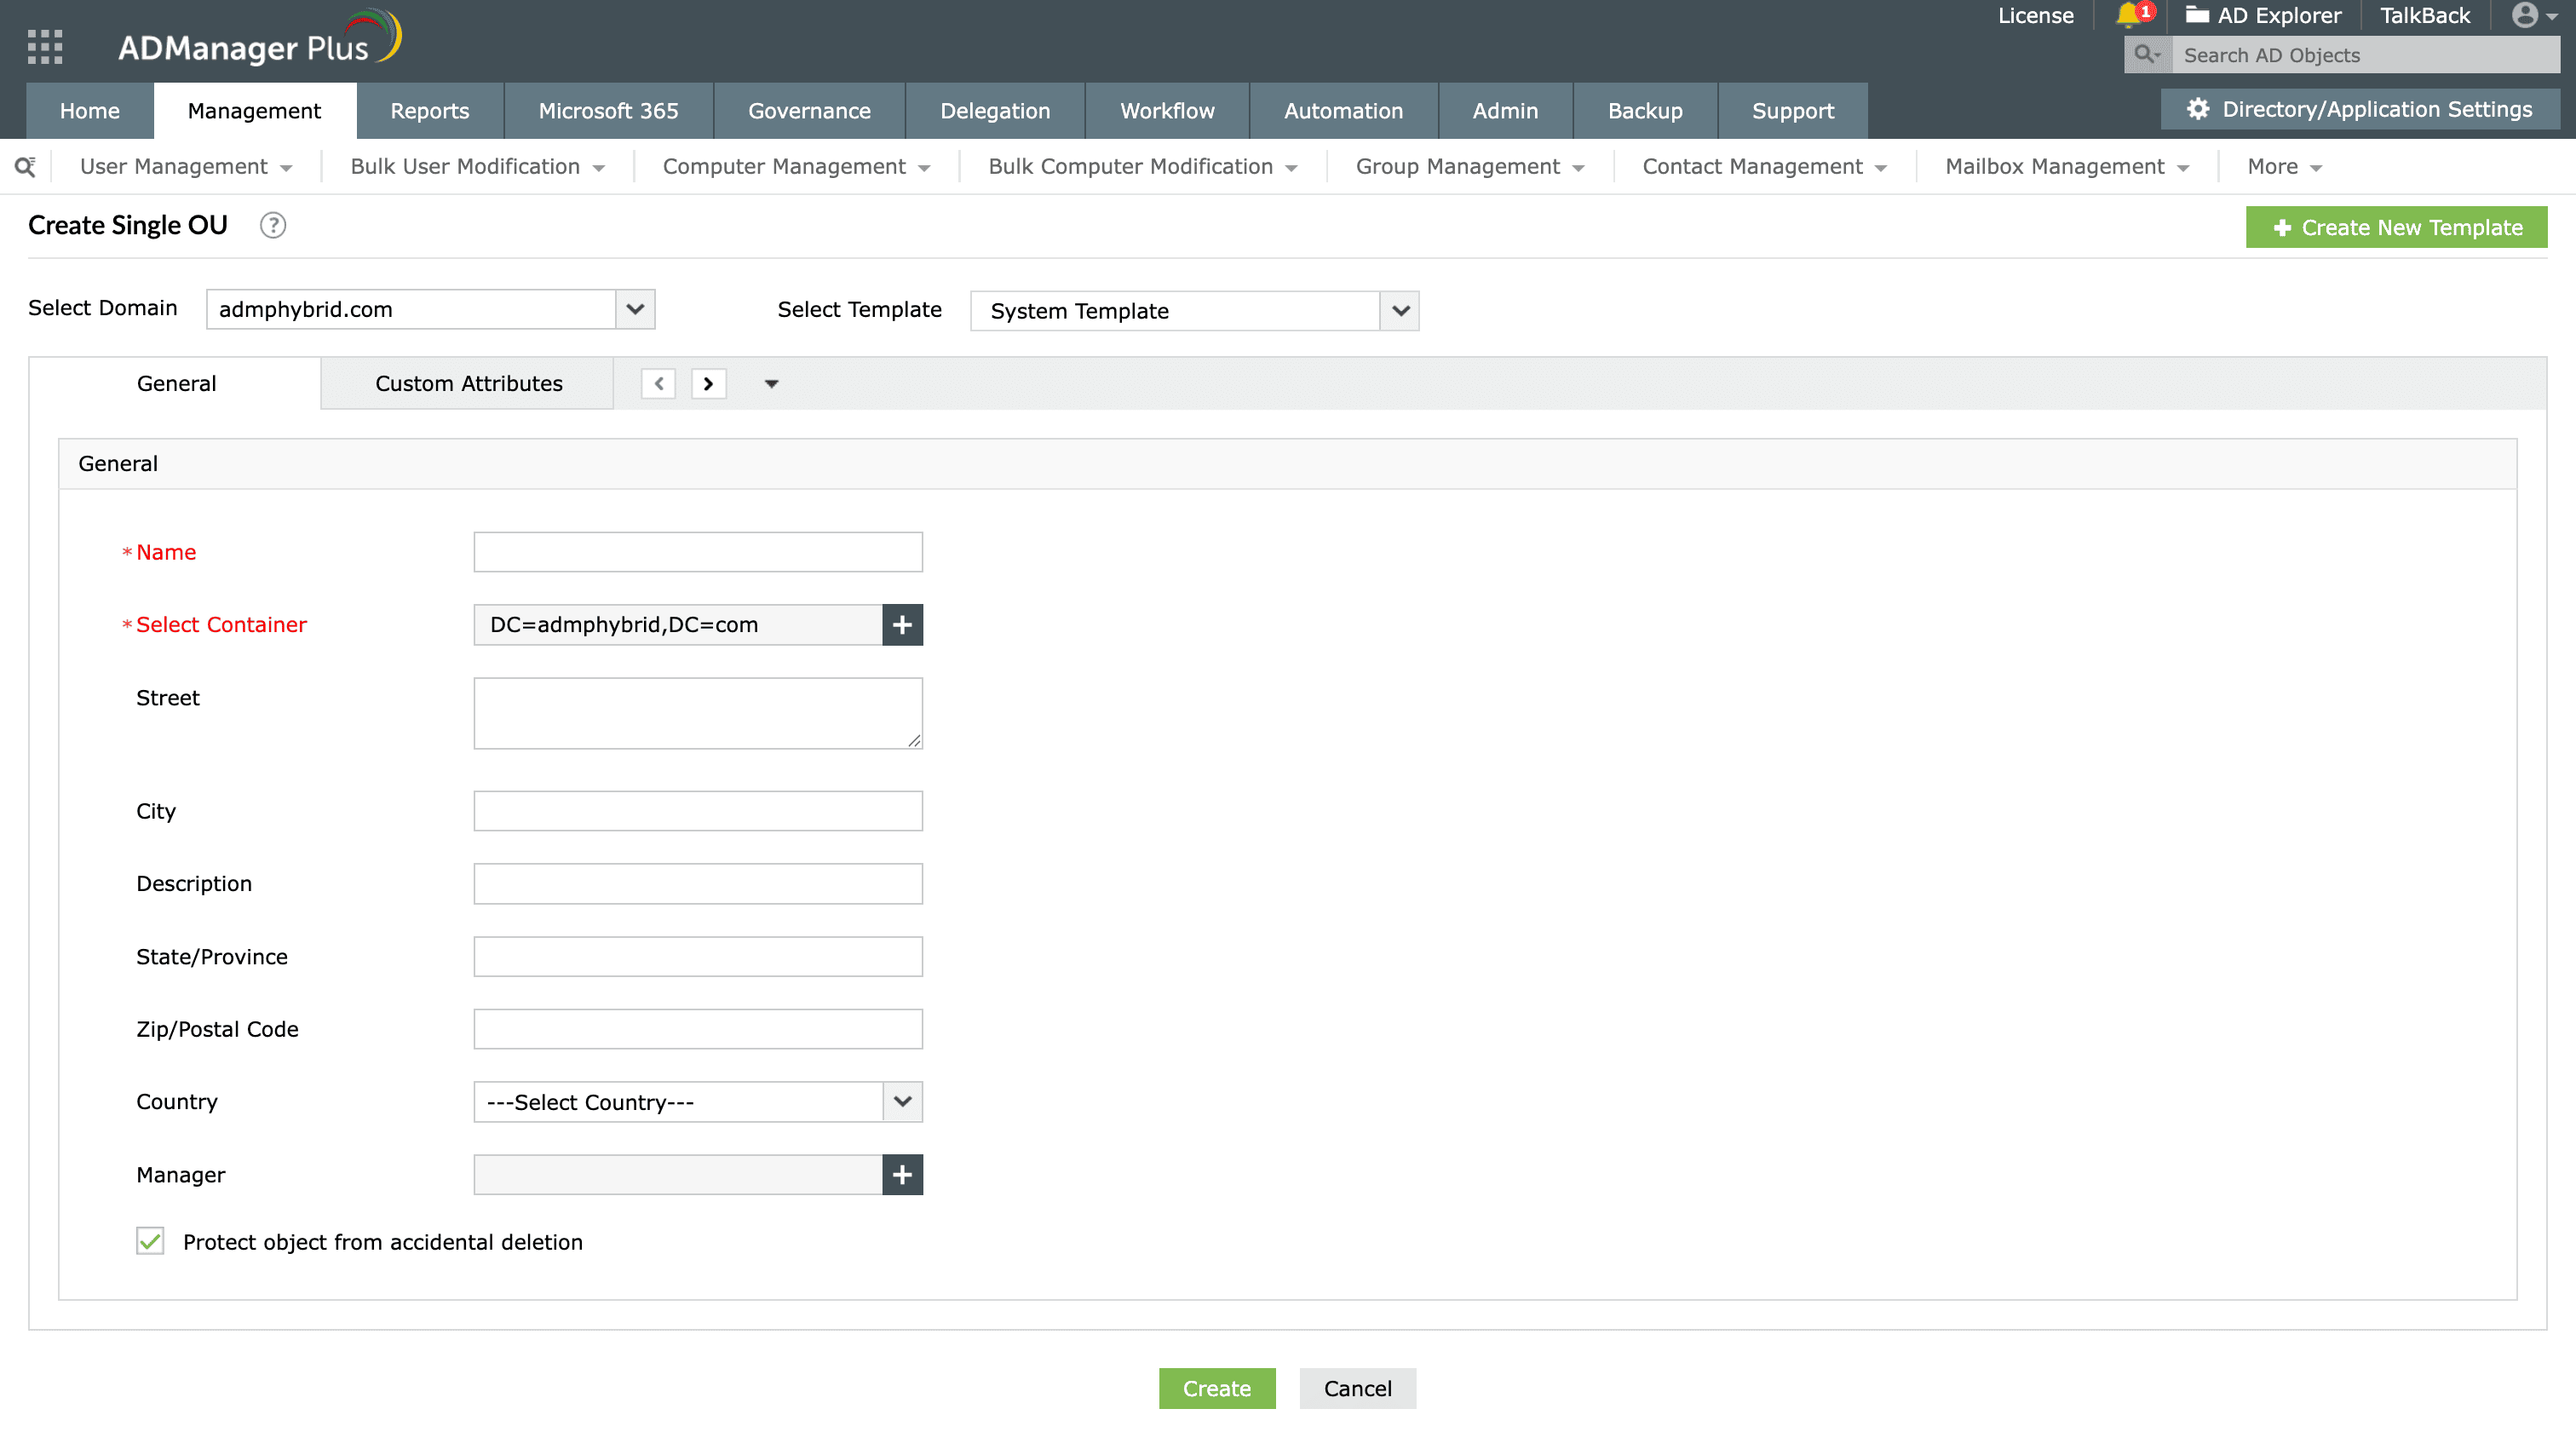Image resolution: width=2576 pixels, height=1455 pixels.
Task: Expand the User Management menu
Action: [186, 167]
